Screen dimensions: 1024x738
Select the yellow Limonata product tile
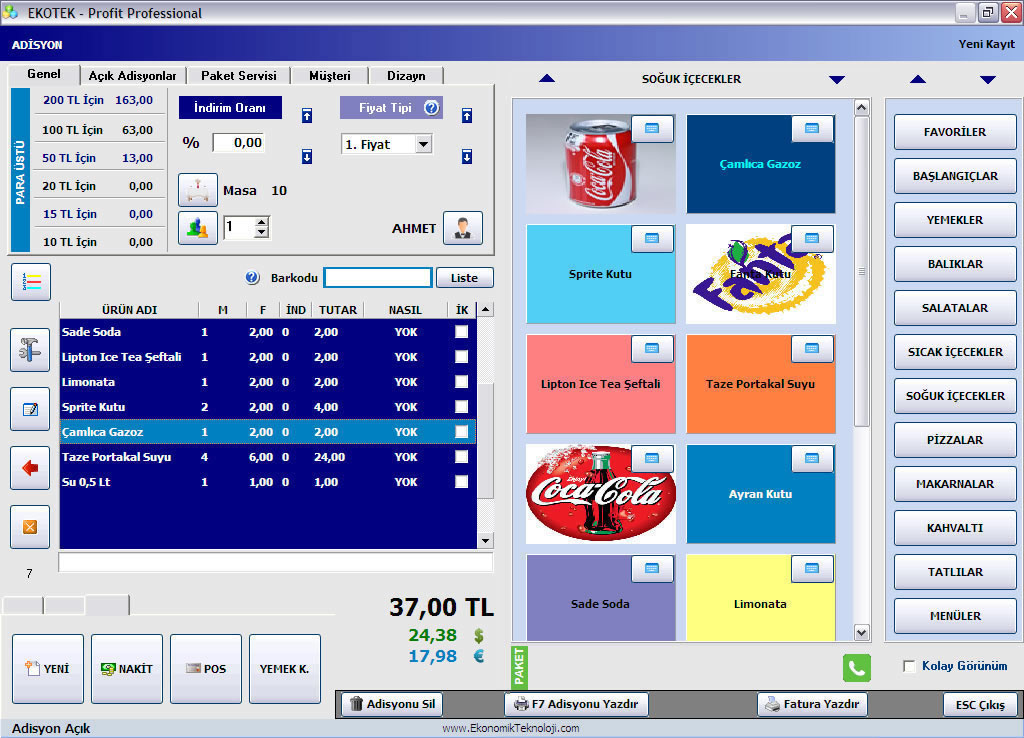coord(761,598)
